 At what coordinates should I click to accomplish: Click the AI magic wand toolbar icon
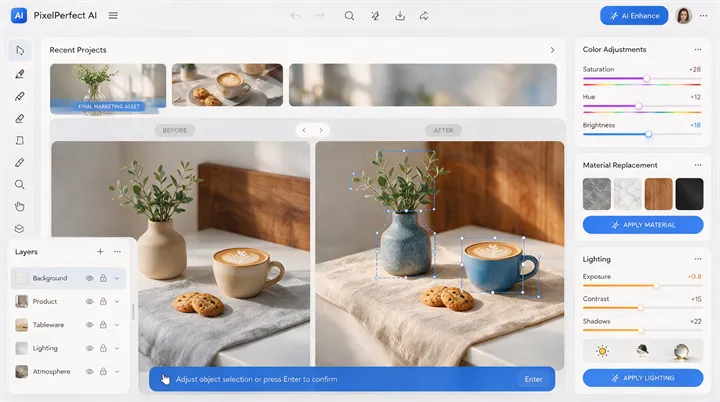(375, 16)
